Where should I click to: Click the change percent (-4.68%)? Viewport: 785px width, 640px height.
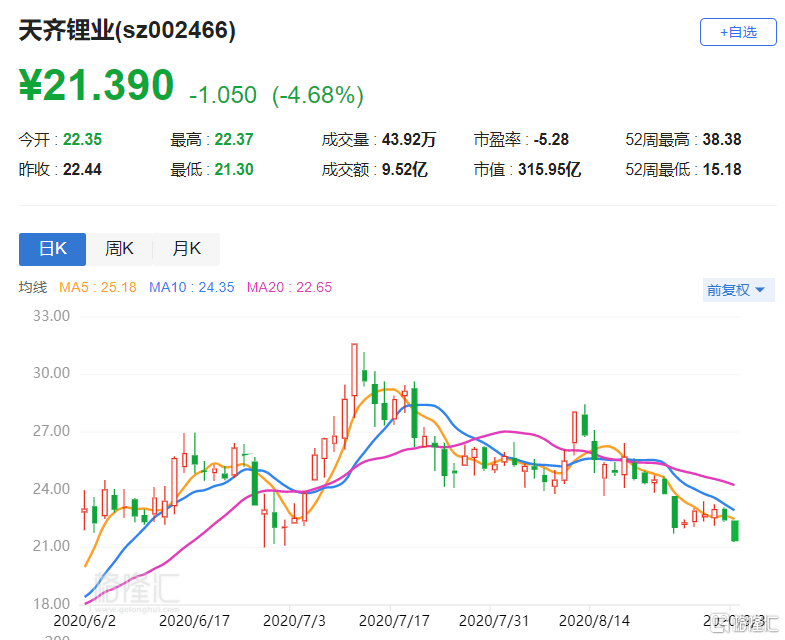318,95
